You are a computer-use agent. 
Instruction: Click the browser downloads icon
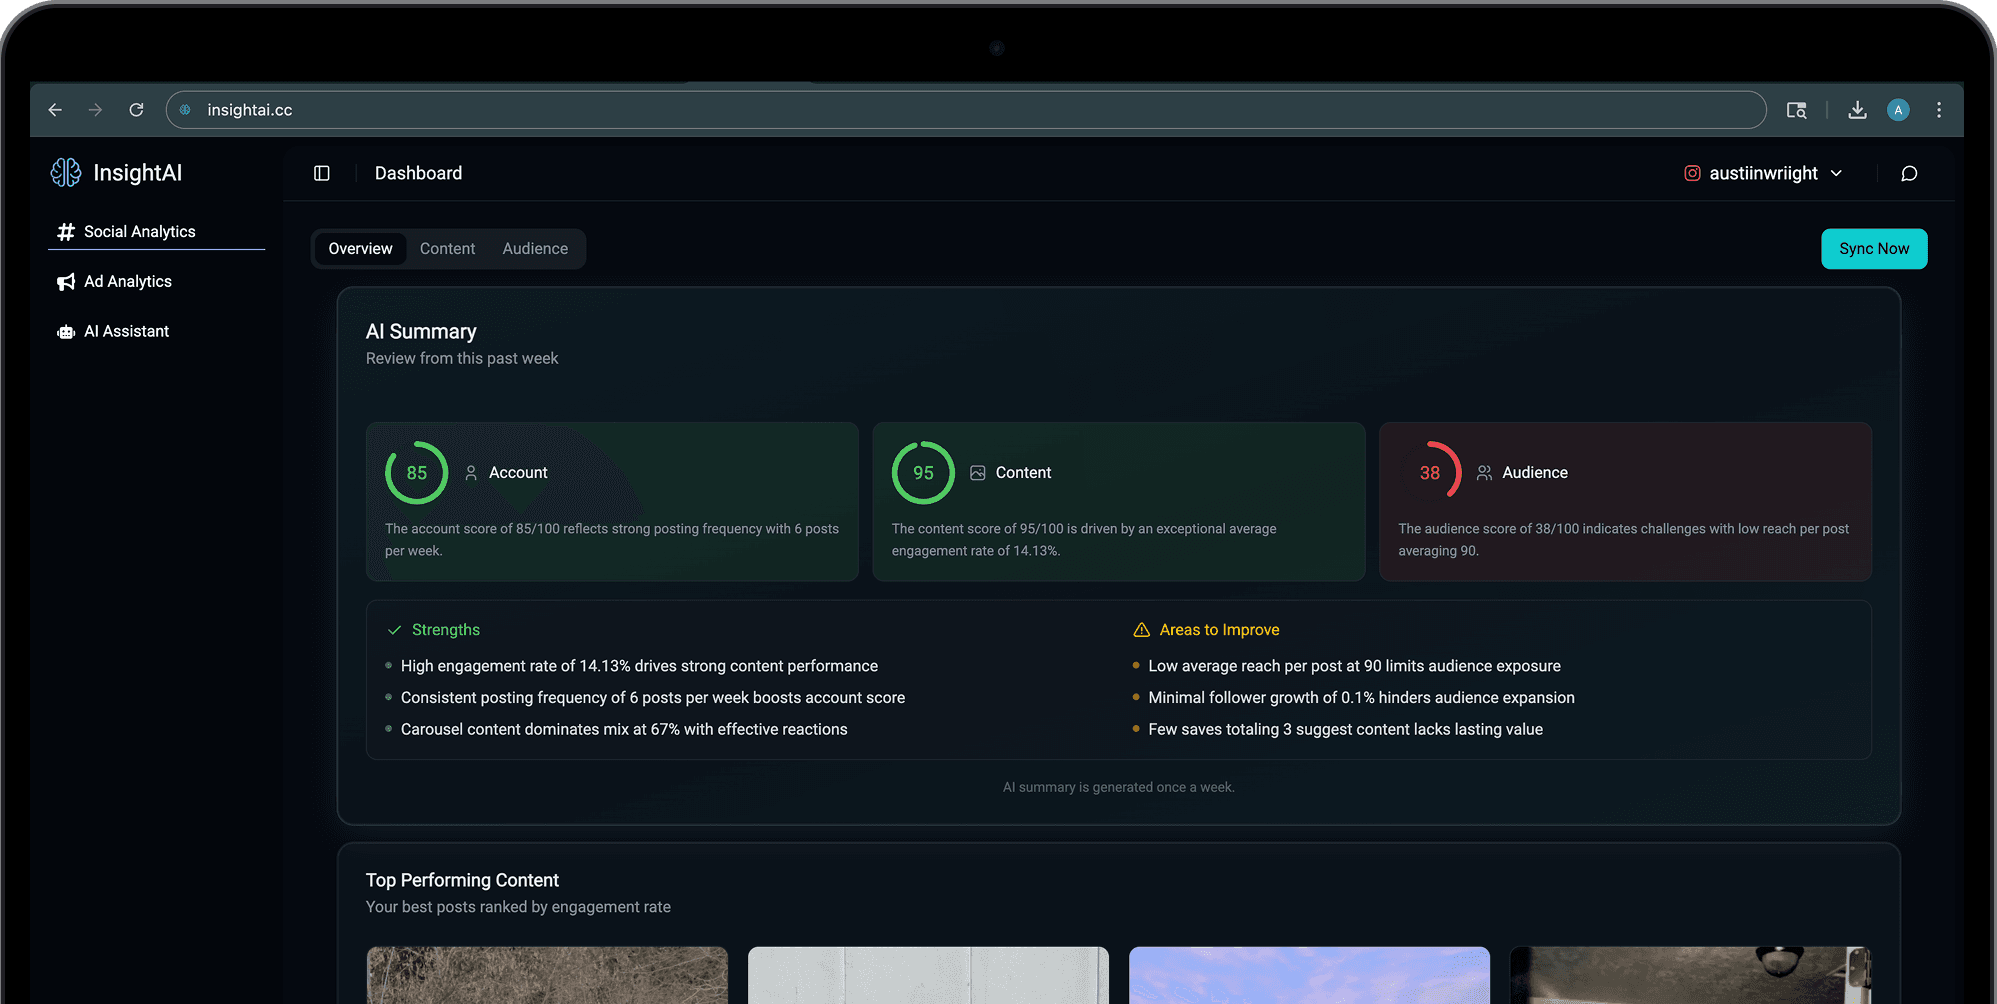[1857, 110]
